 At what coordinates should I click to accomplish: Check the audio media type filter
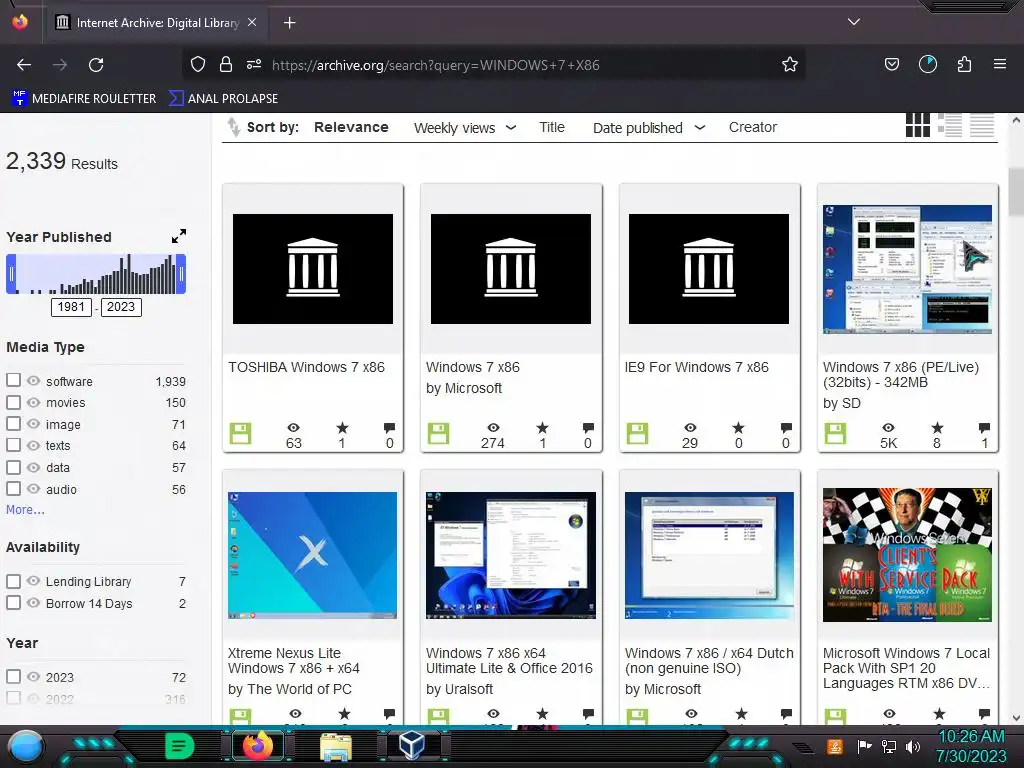13,488
